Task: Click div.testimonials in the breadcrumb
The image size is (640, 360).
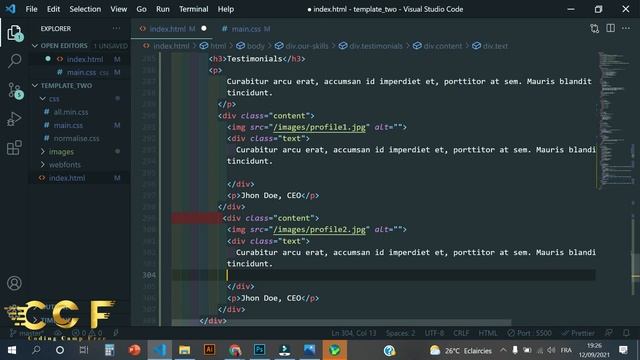Action: [x=376, y=46]
